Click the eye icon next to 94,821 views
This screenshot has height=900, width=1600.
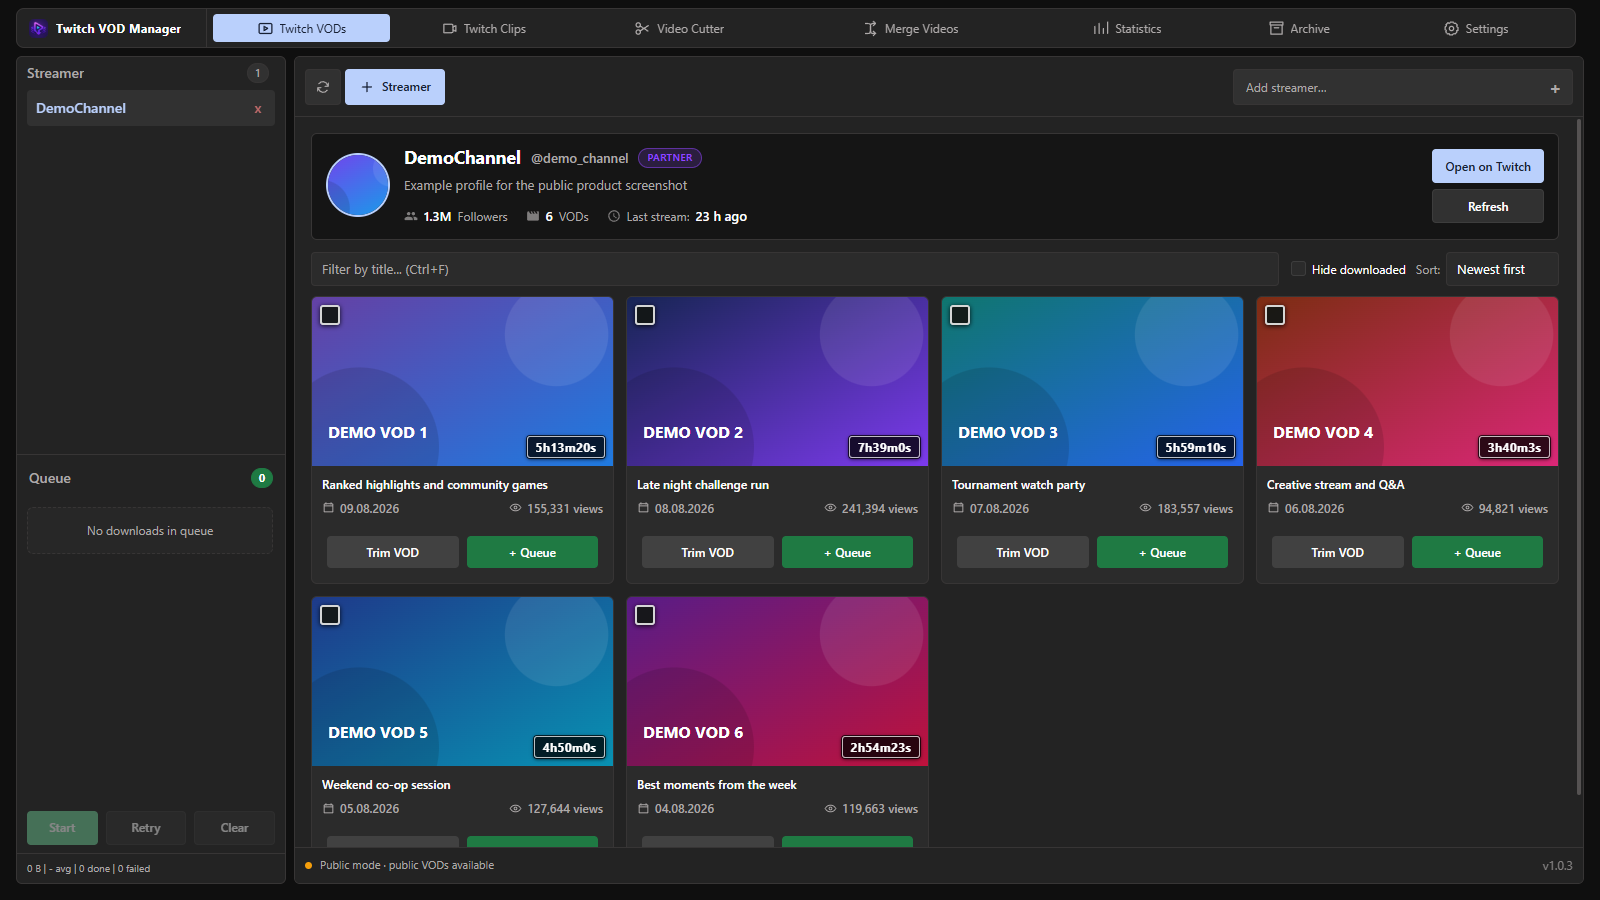[1467, 508]
